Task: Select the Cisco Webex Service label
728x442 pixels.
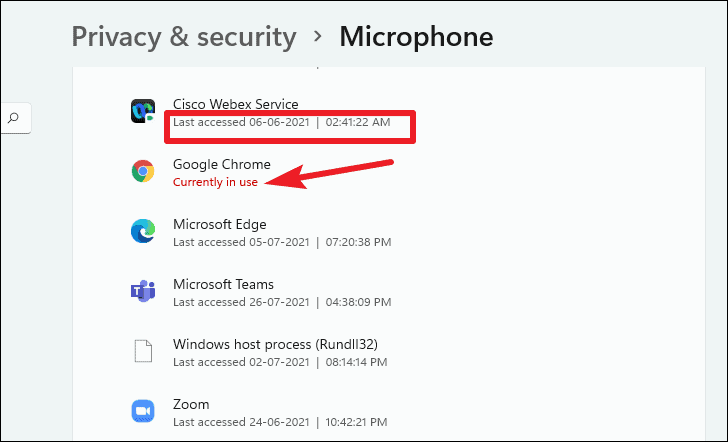Action: click(x=235, y=104)
